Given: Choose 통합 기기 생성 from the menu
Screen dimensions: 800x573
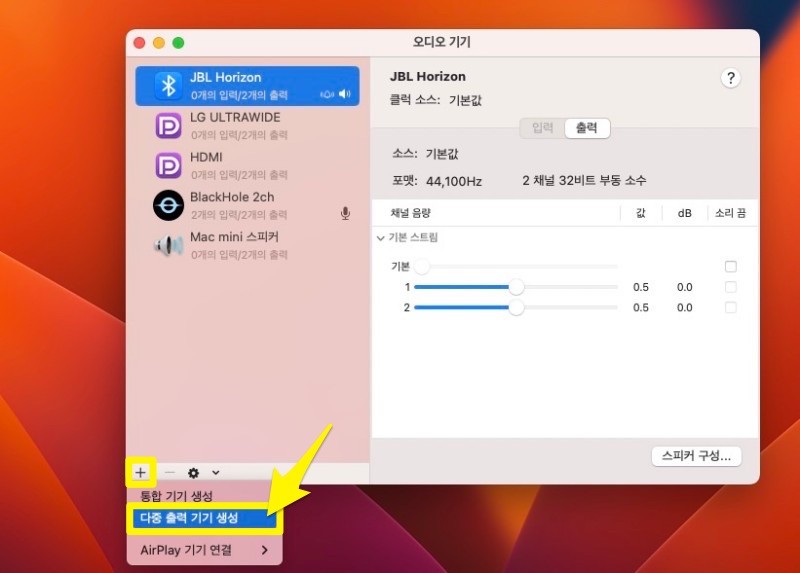Looking at the screenshot, I should point(177,496).
